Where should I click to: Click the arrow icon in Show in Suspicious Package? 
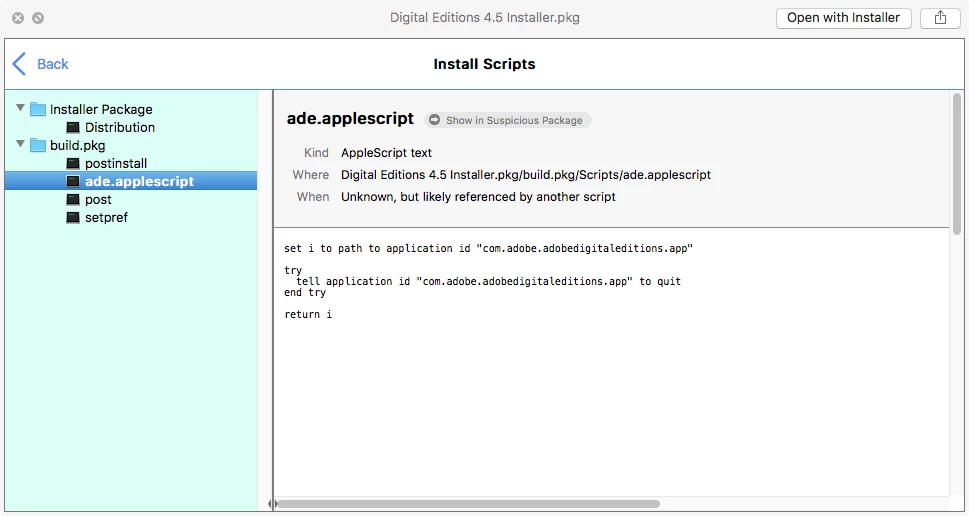[434, 120]
